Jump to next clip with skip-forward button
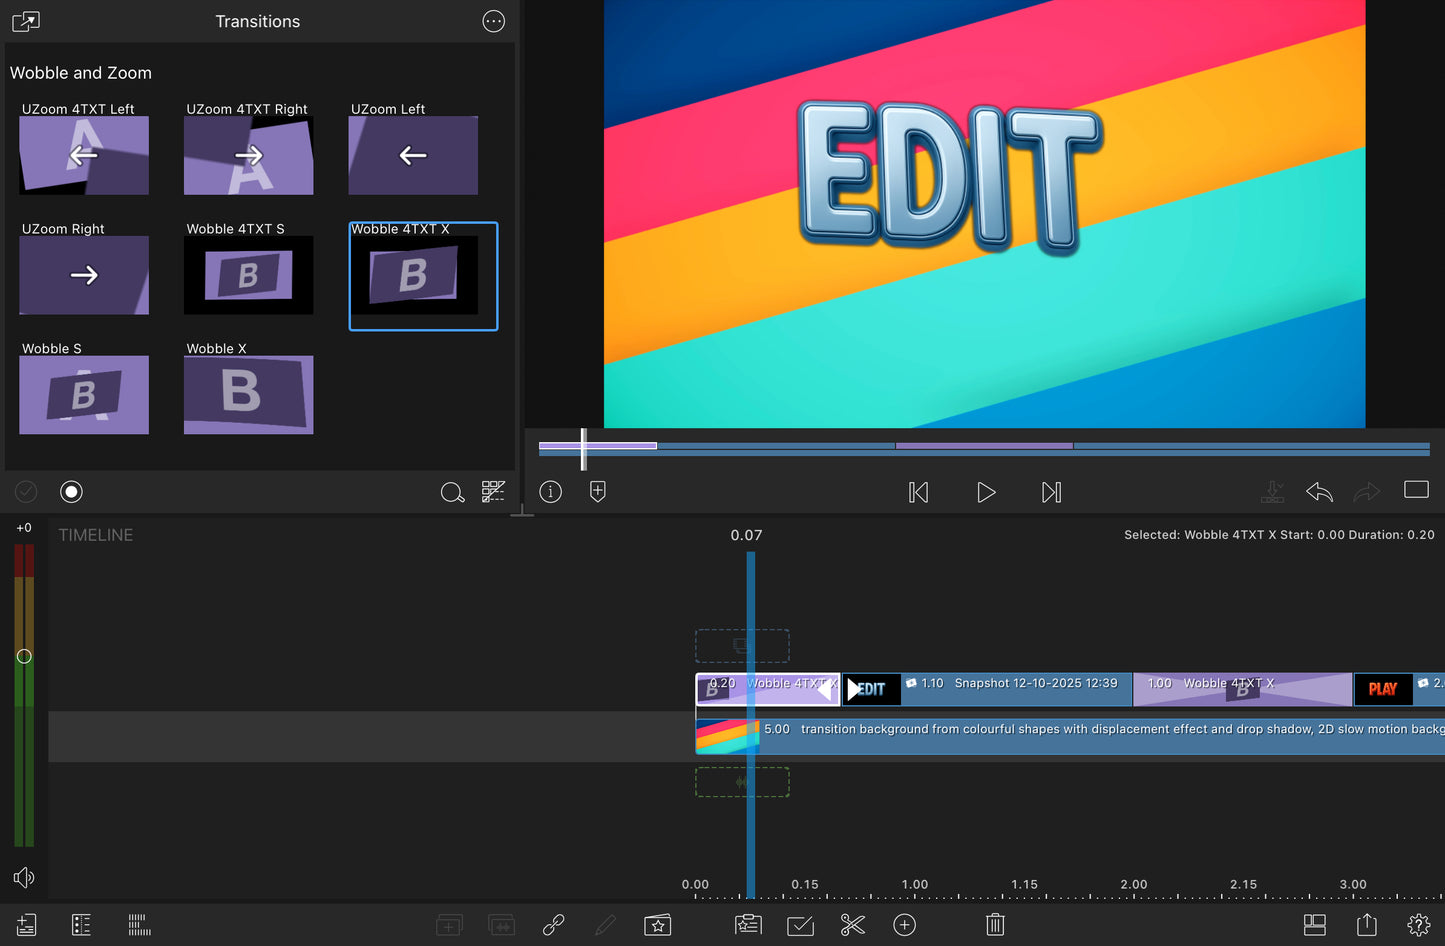Viewport: 1445px width, 946px height. pos(1050,492)
